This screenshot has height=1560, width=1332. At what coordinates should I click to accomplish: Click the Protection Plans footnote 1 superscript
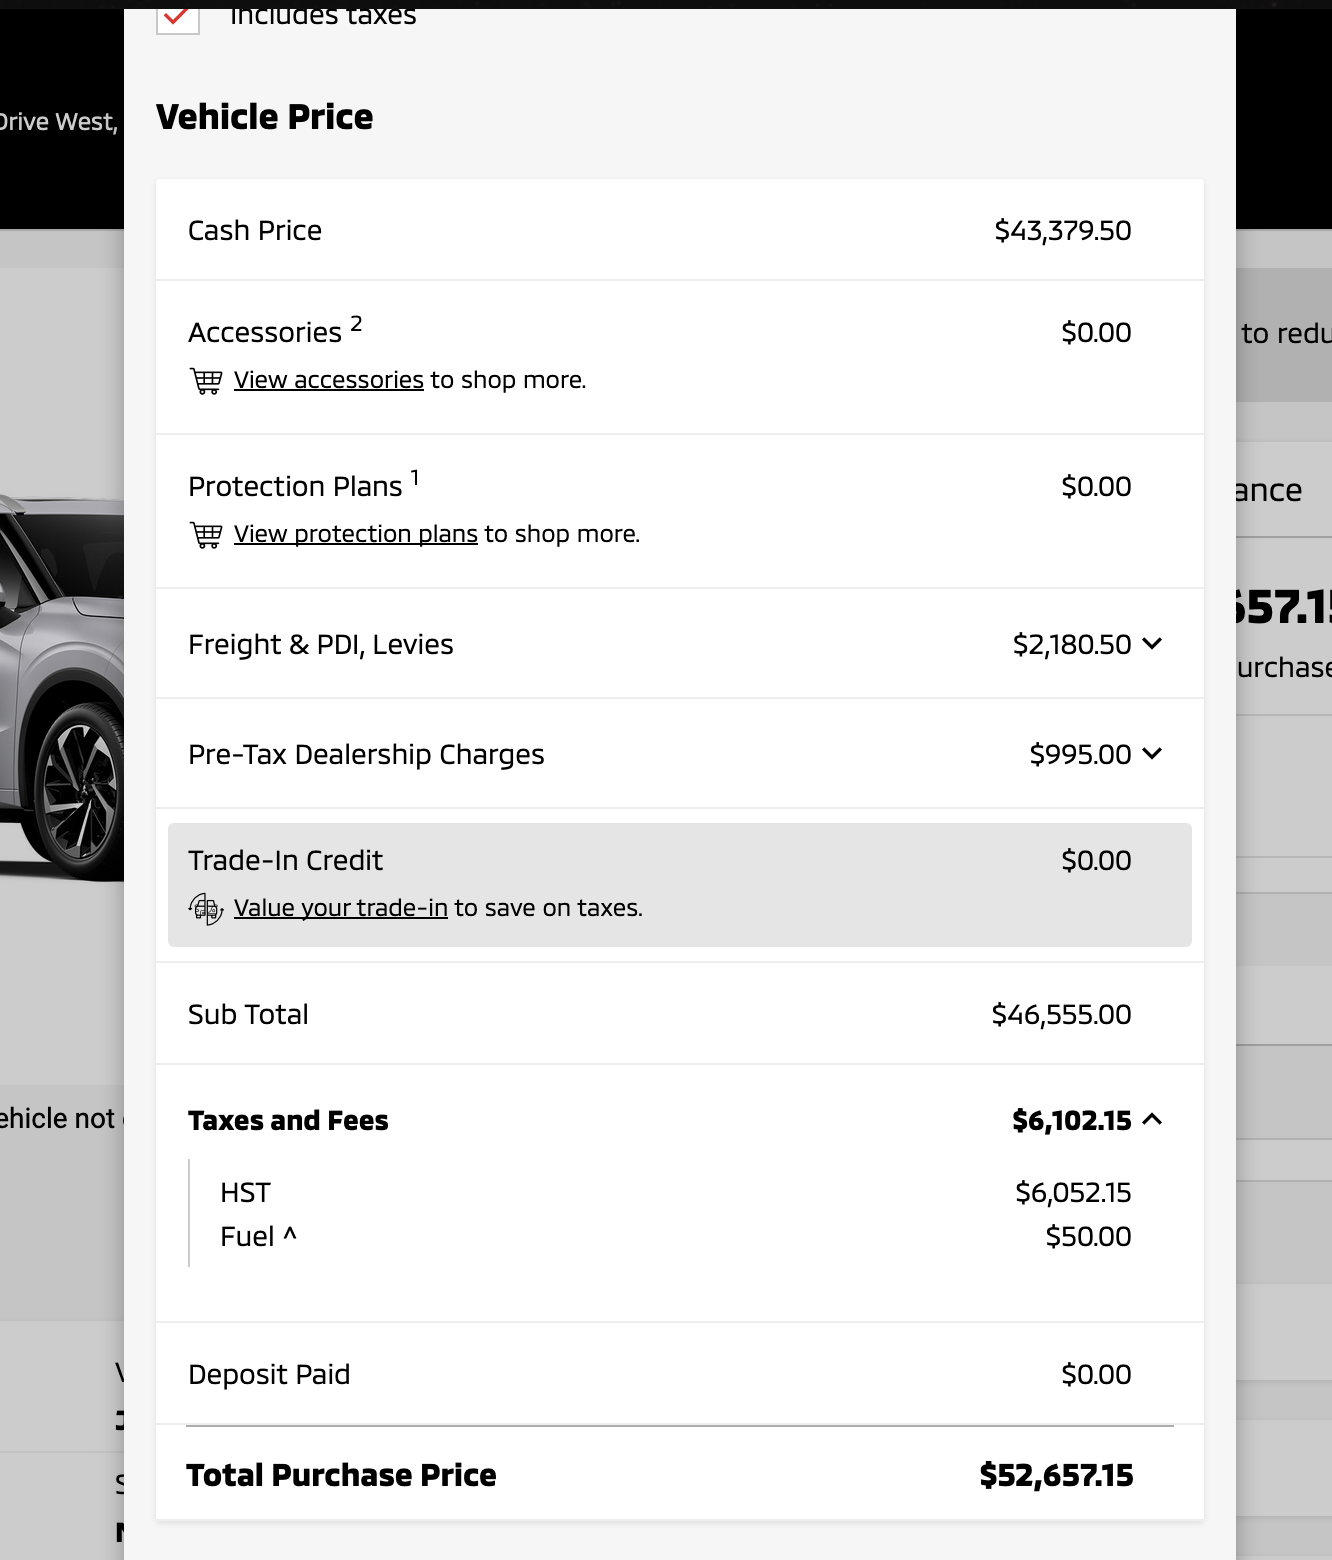click(415, 477)
